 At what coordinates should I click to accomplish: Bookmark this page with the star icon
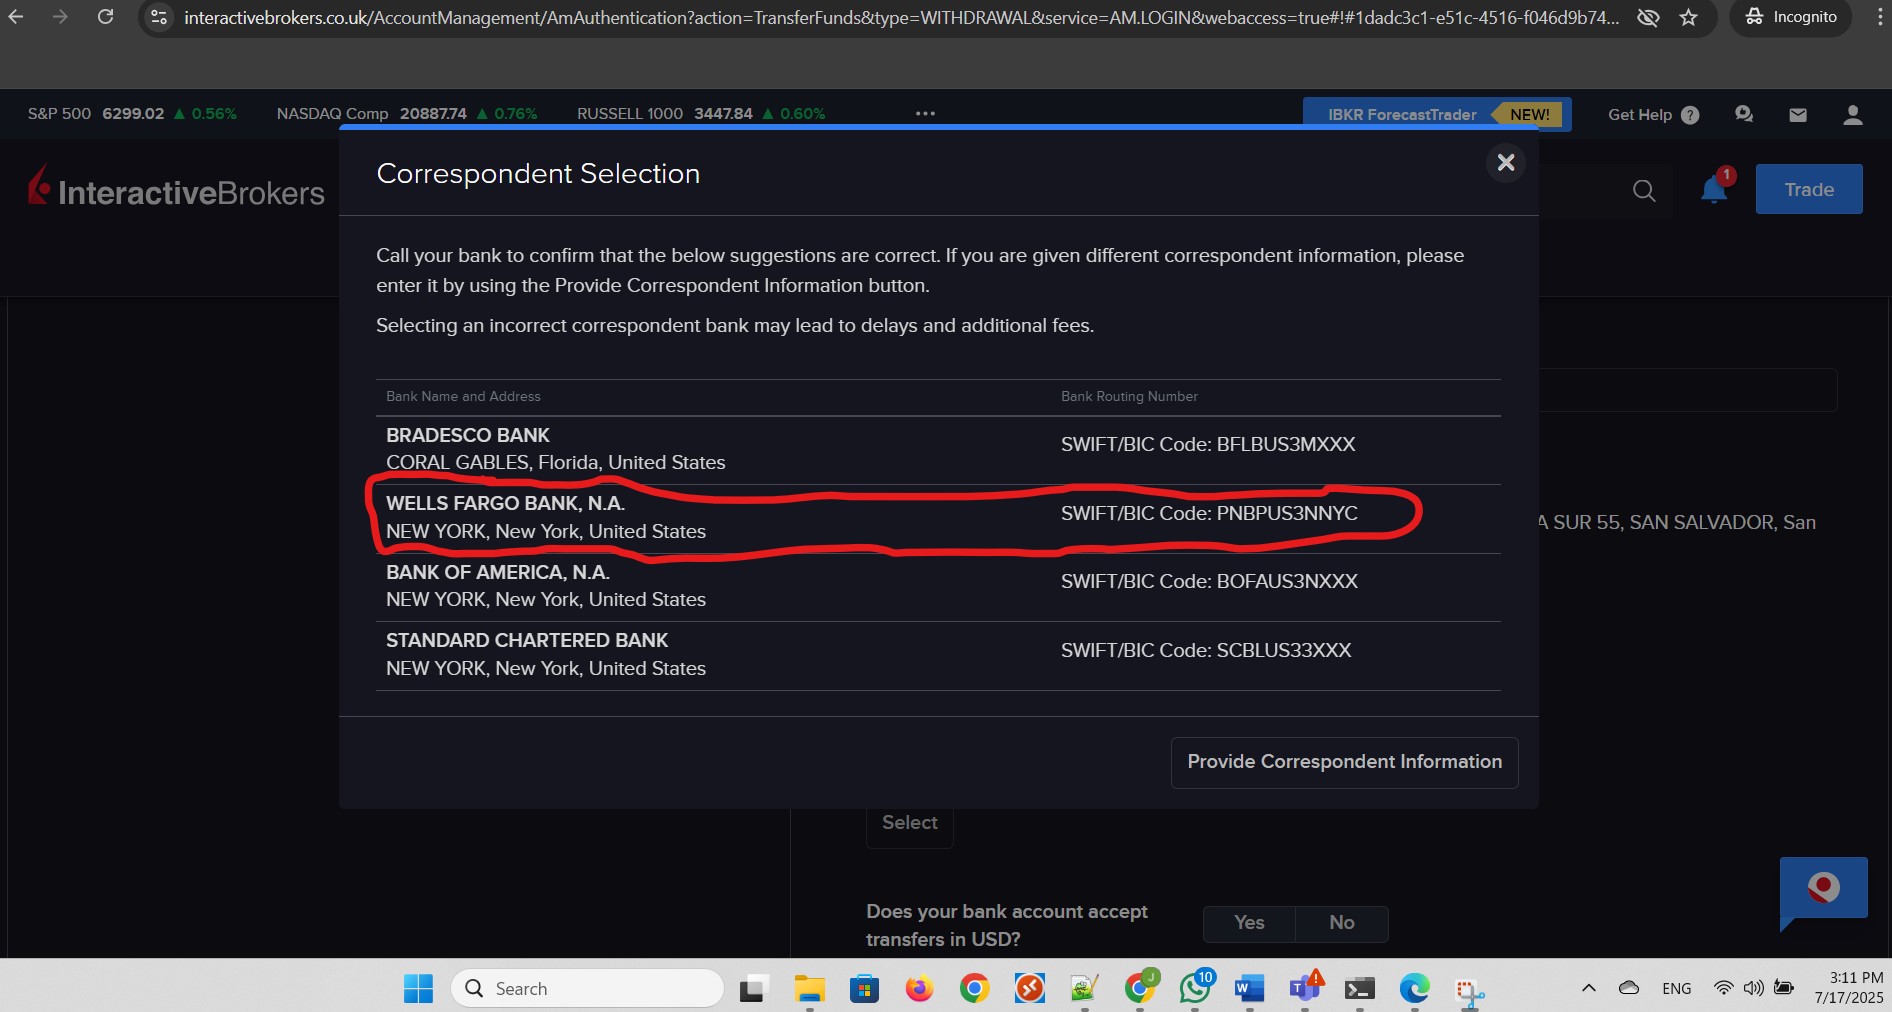tap(1689, 17)
